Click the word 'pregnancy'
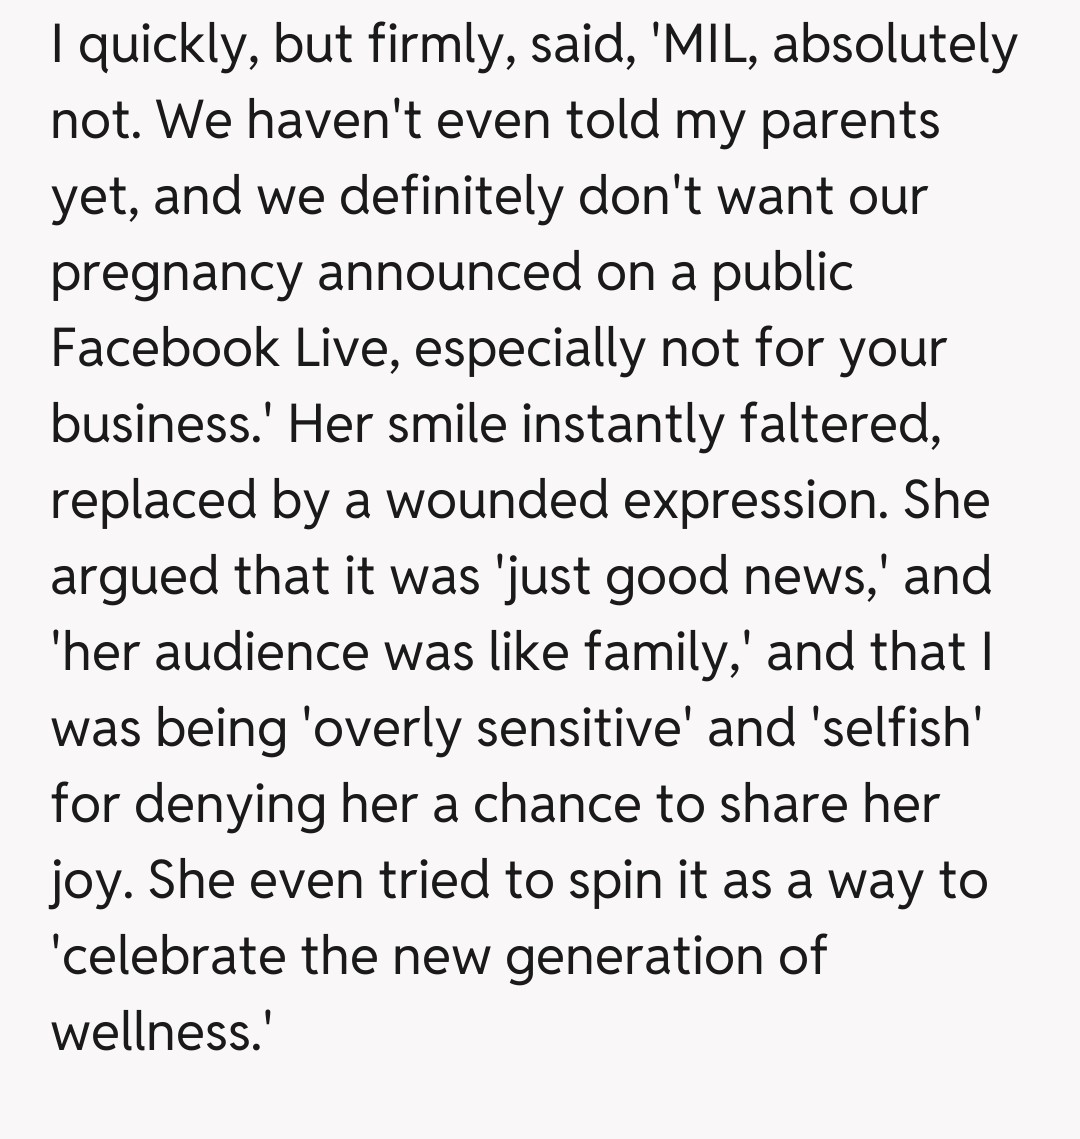The width and height of the screenshot is (1080, 1139). click(176, 273)
